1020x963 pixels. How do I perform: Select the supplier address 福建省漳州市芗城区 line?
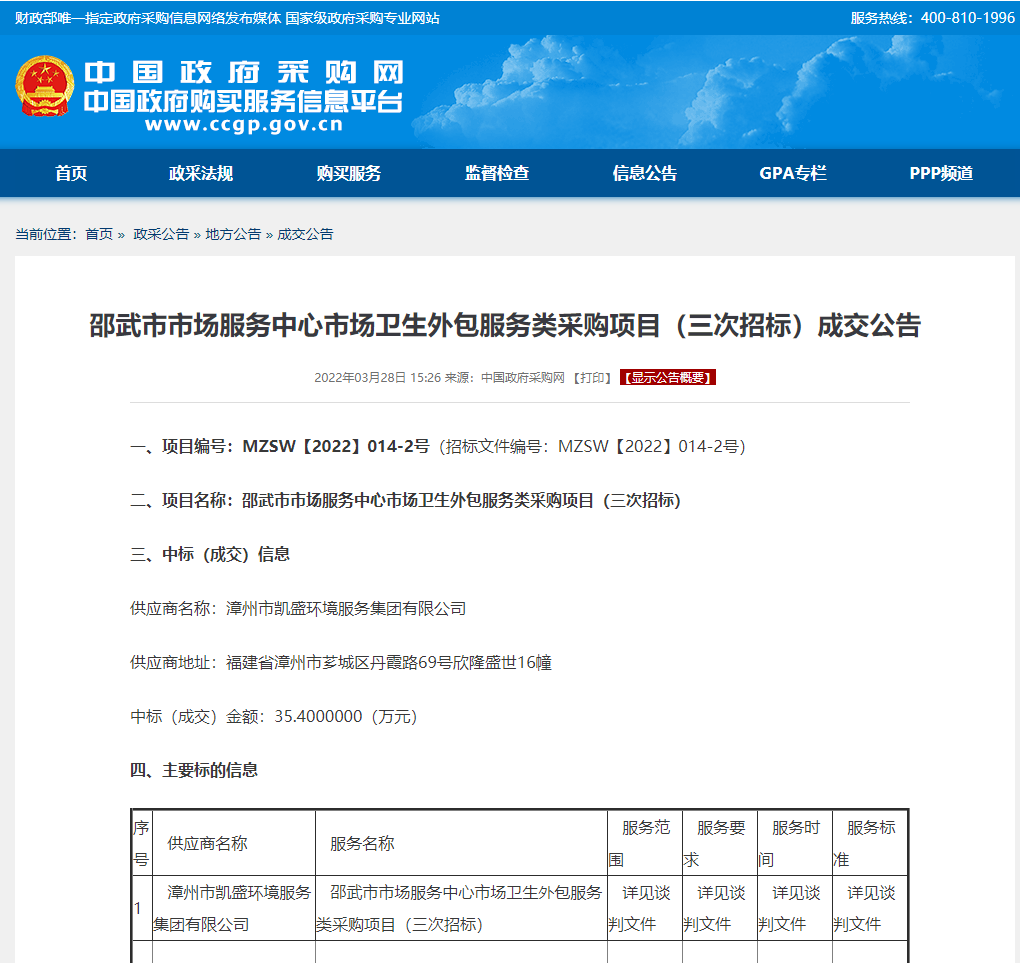click(341, 662)
